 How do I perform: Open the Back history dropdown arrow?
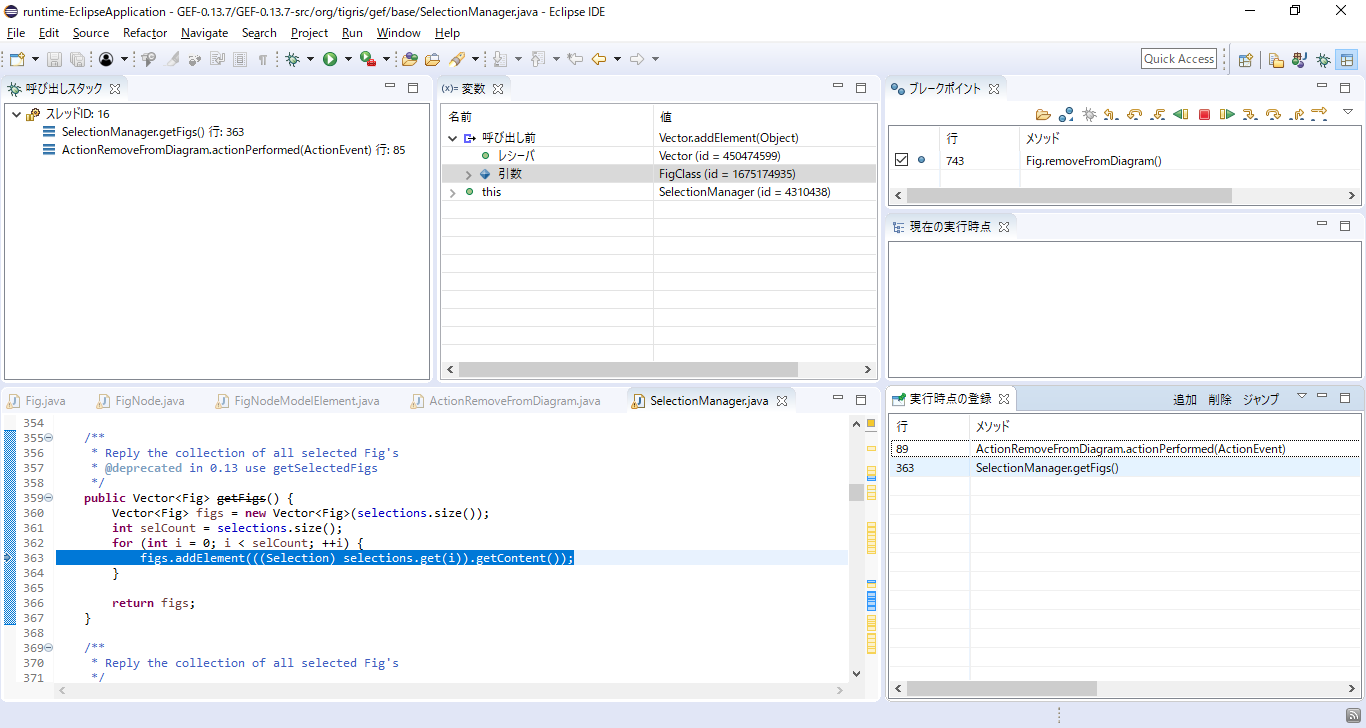pyautogui.click(x=617, y=59)
